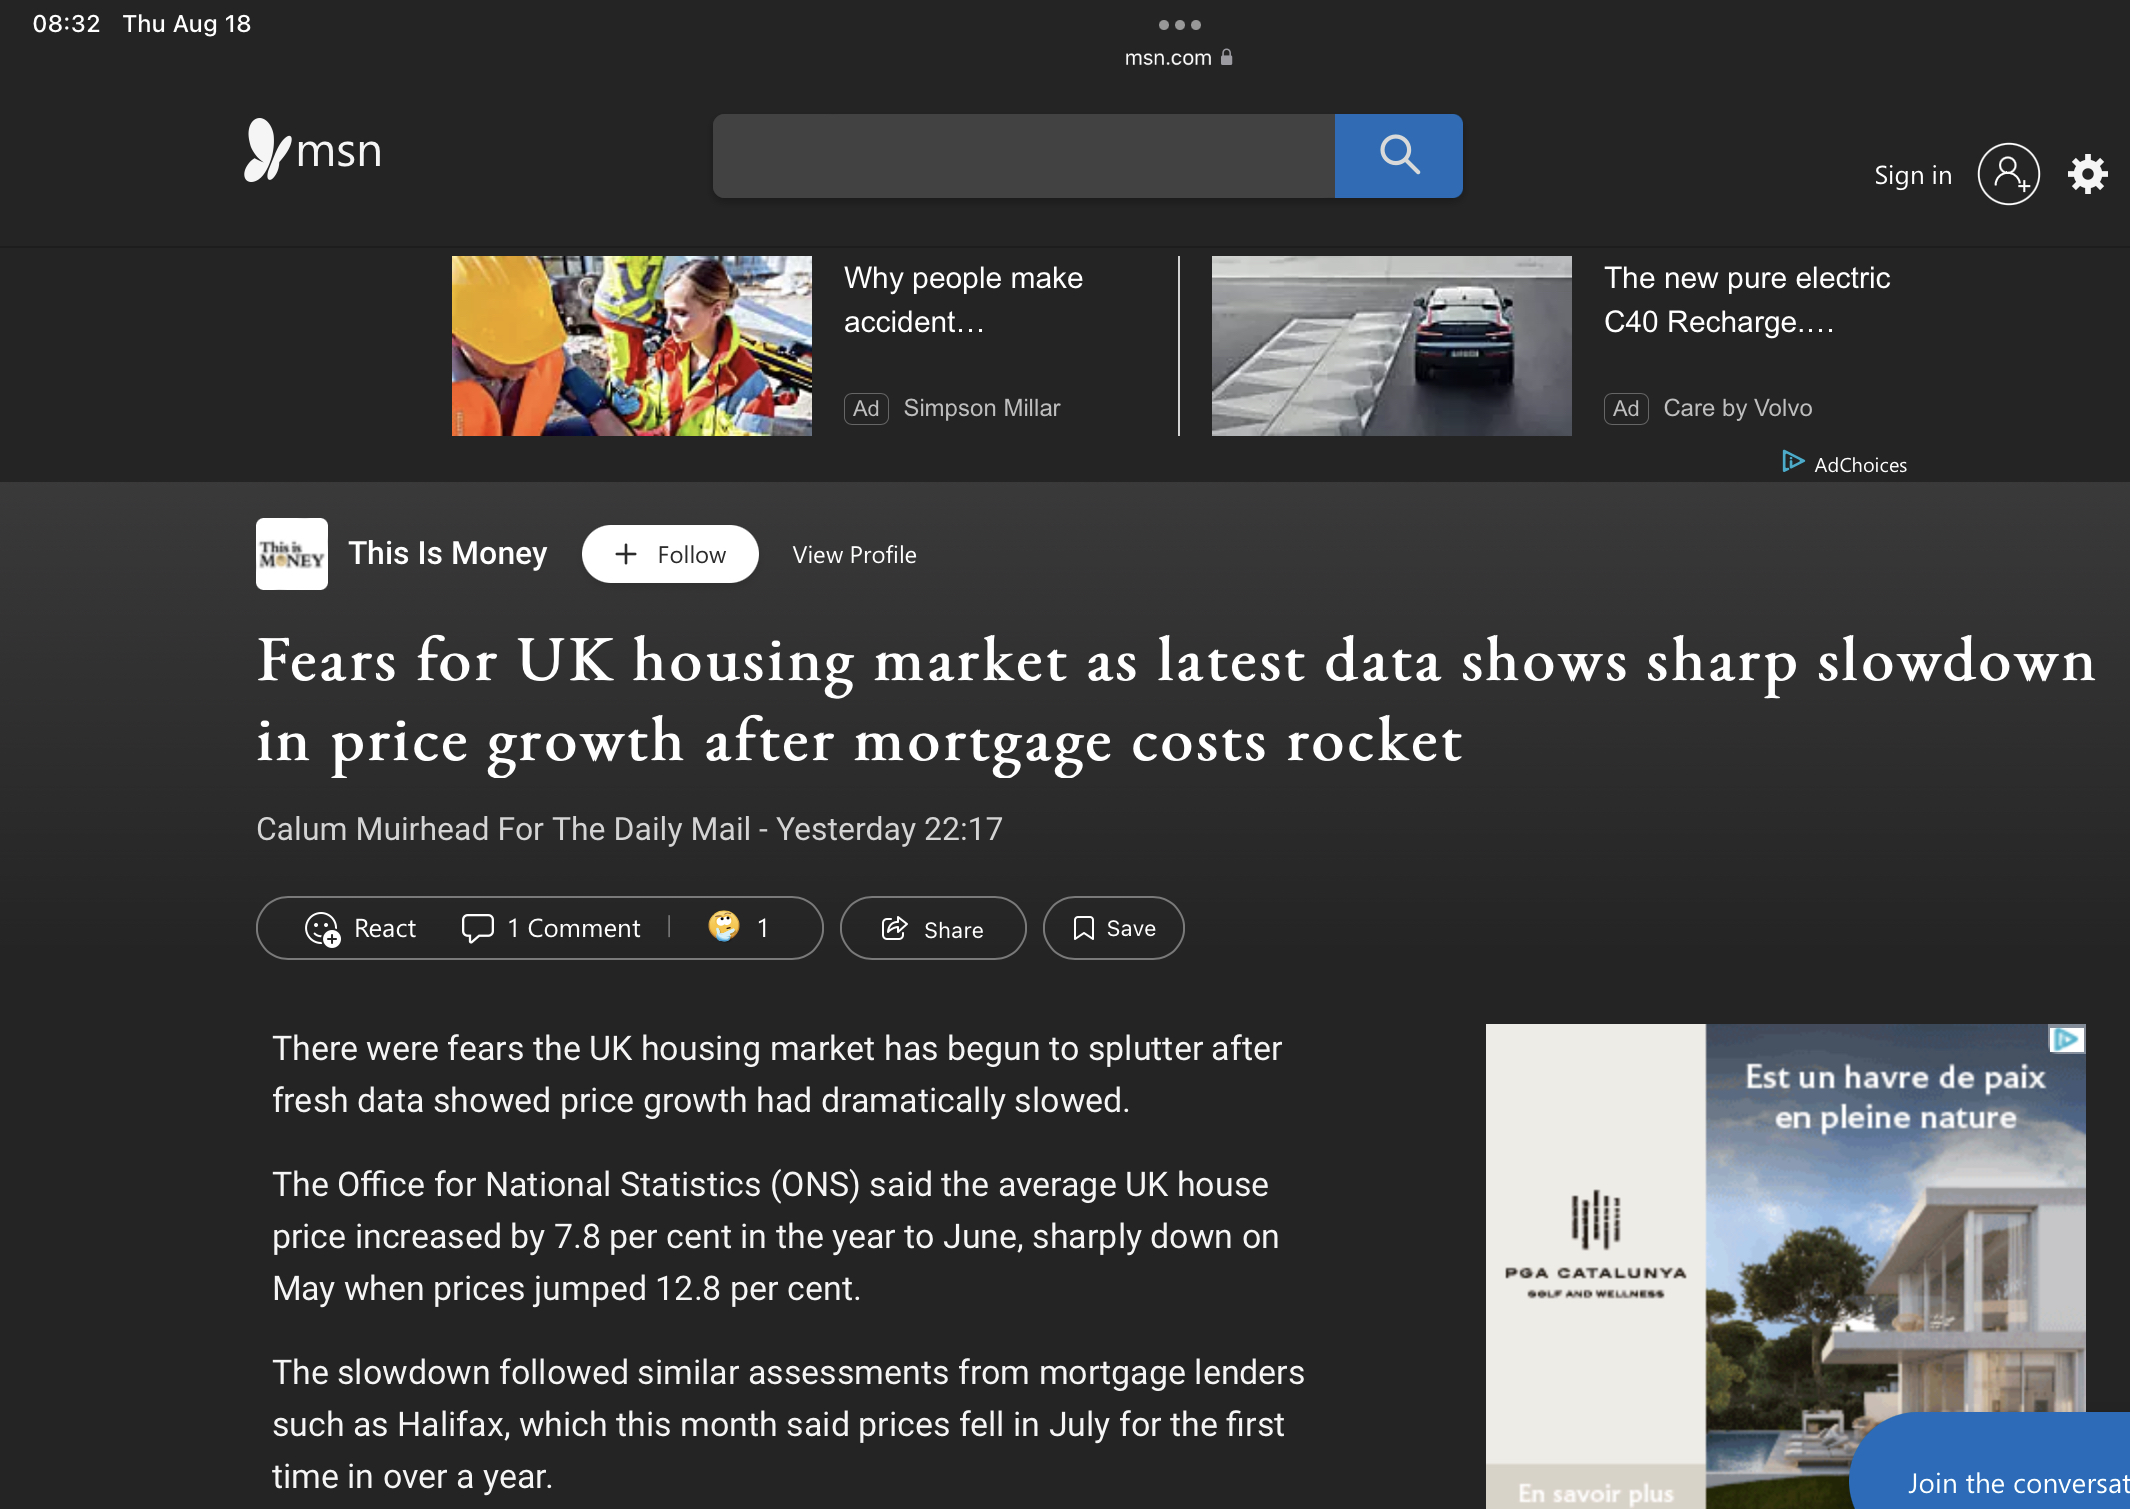This screenshot has height=1509, width=2130.
Task: Follow the This Is Money publisher
Action: click(x=670, y=554)
